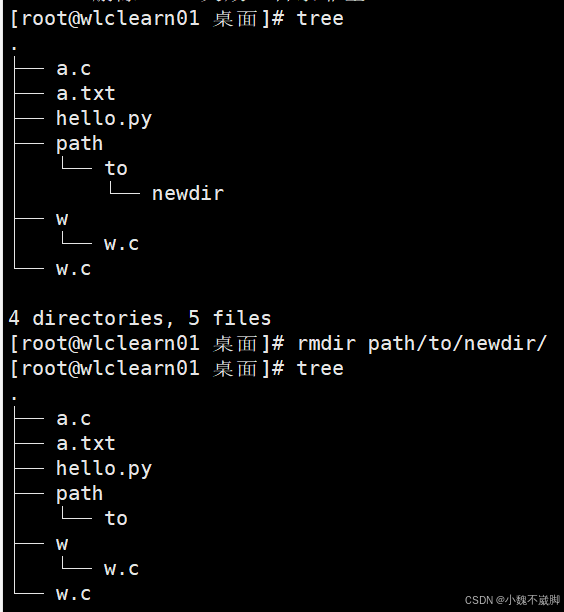Click the first tree command at top
The height and width of the screenshot is (612, 564).
(x=320, y=18)
